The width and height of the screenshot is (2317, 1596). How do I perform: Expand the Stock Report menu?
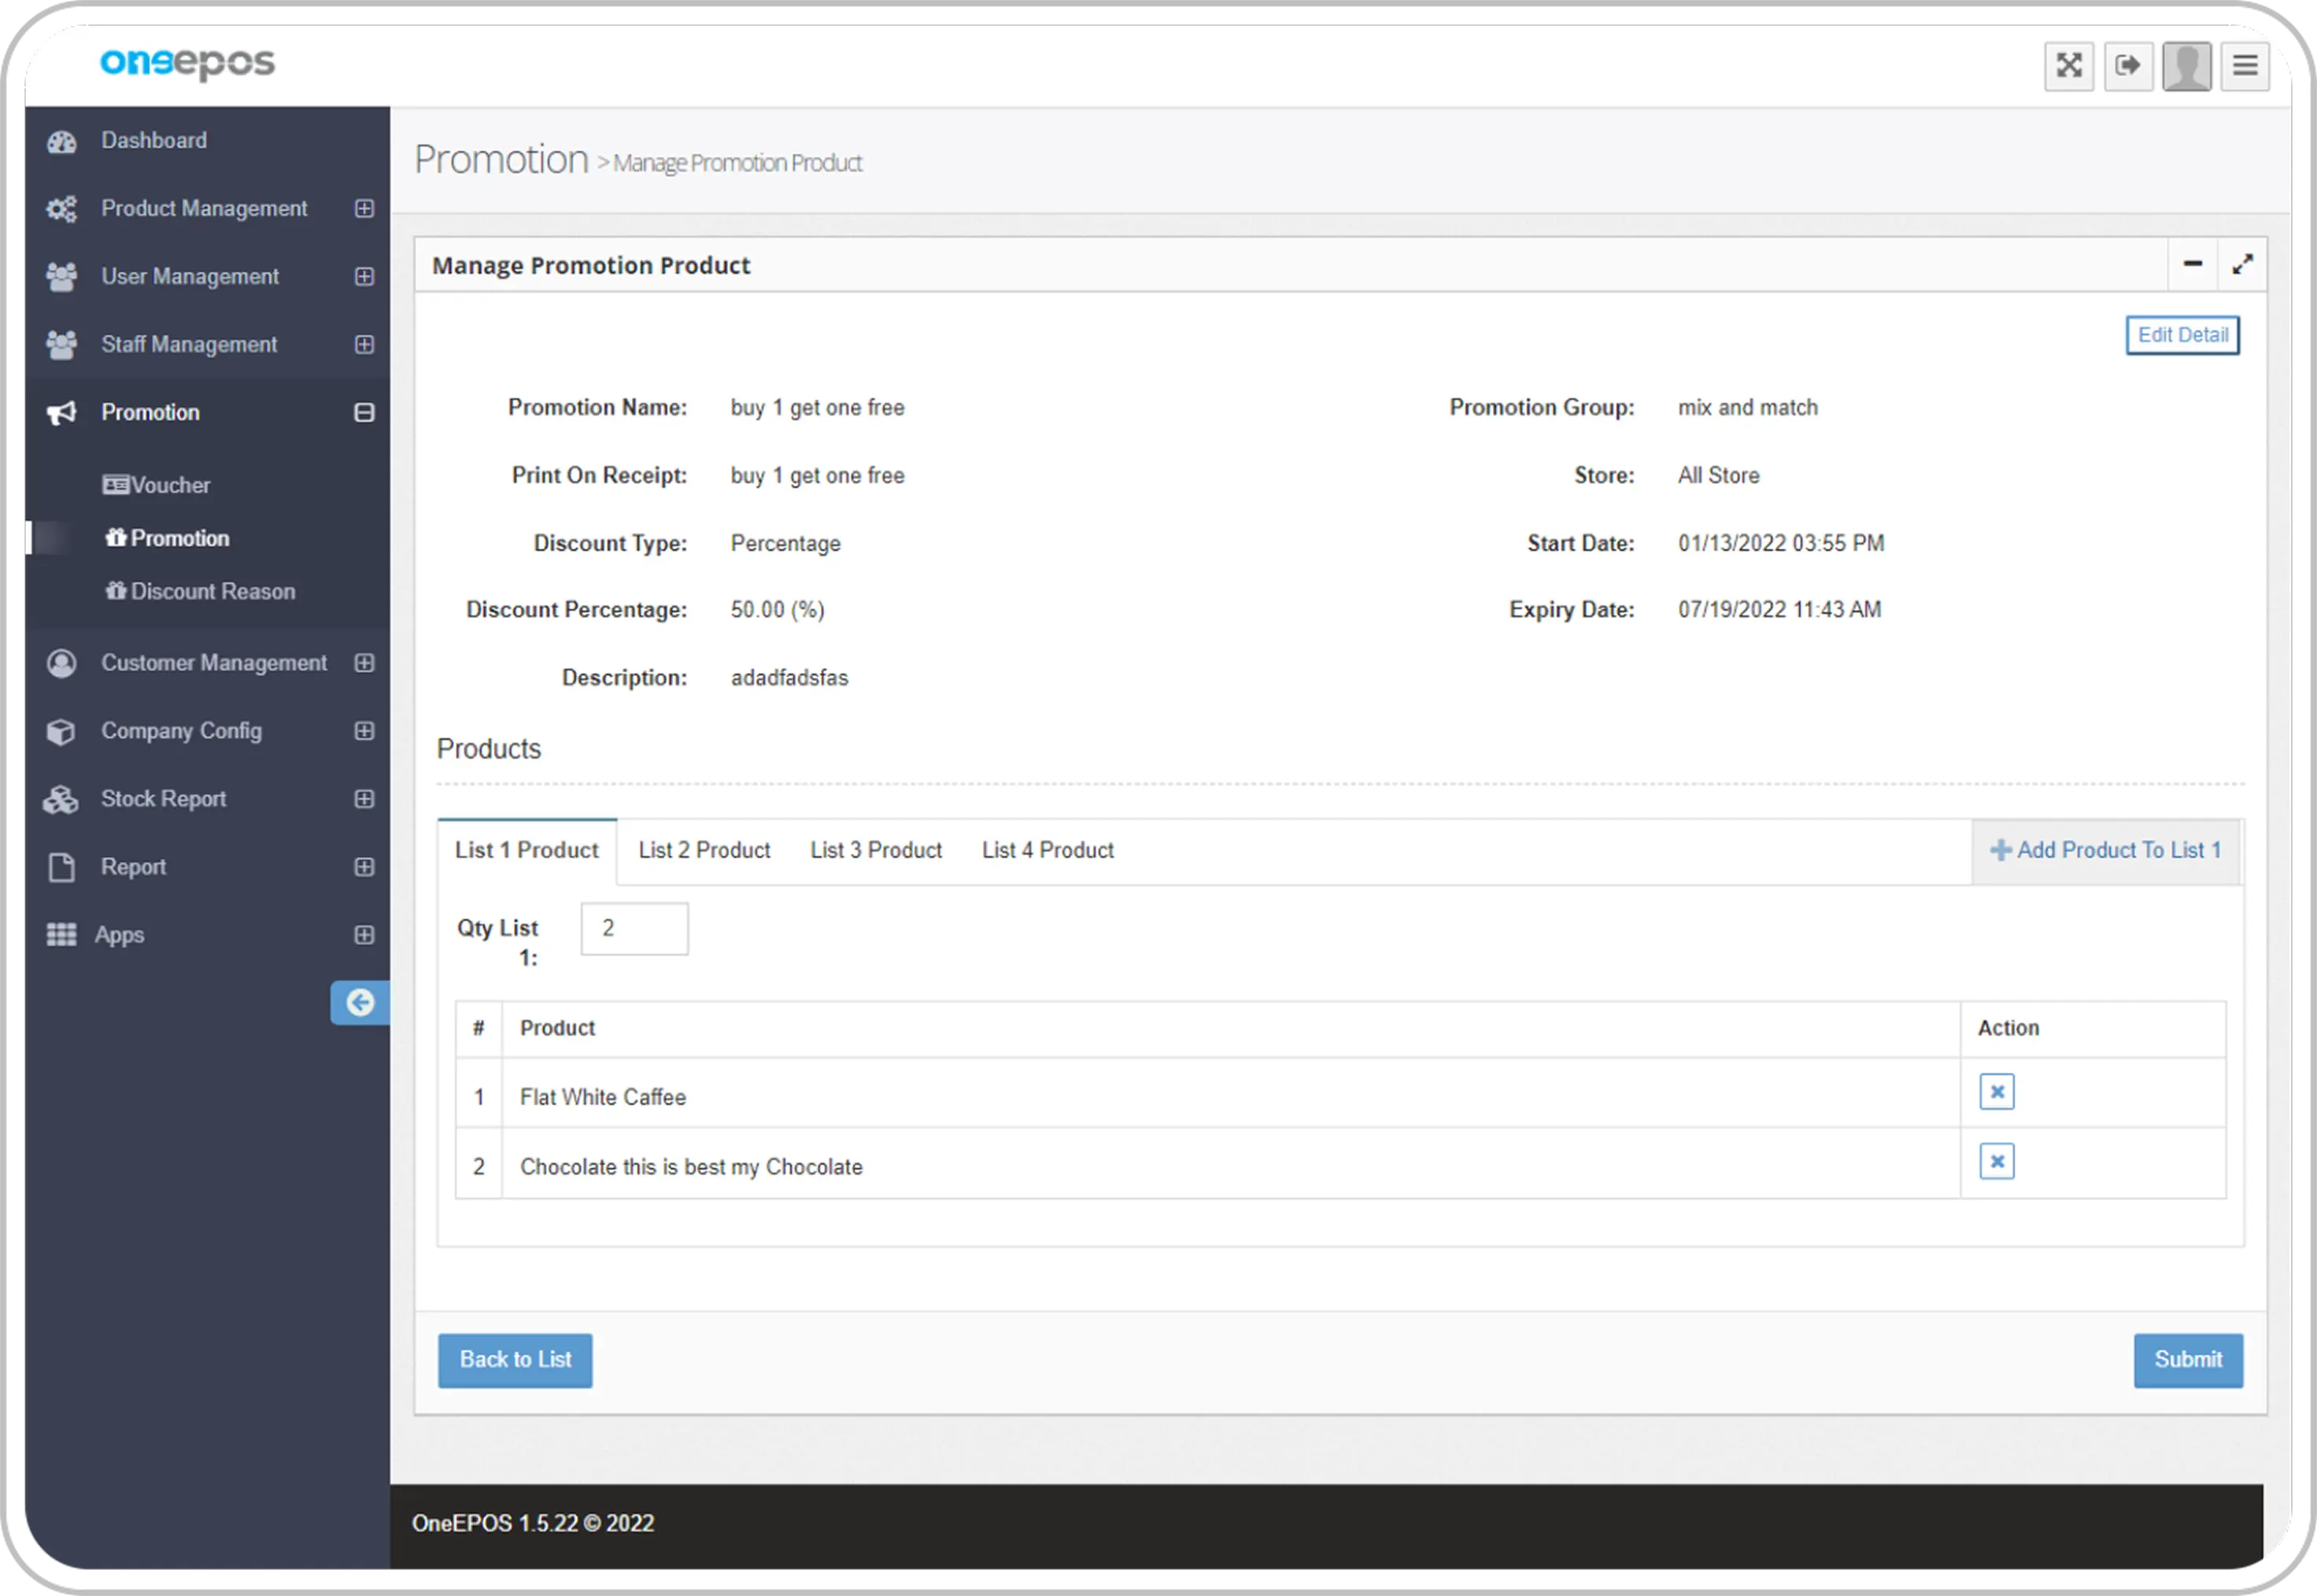pyautogui.click(x=364, y=799)
